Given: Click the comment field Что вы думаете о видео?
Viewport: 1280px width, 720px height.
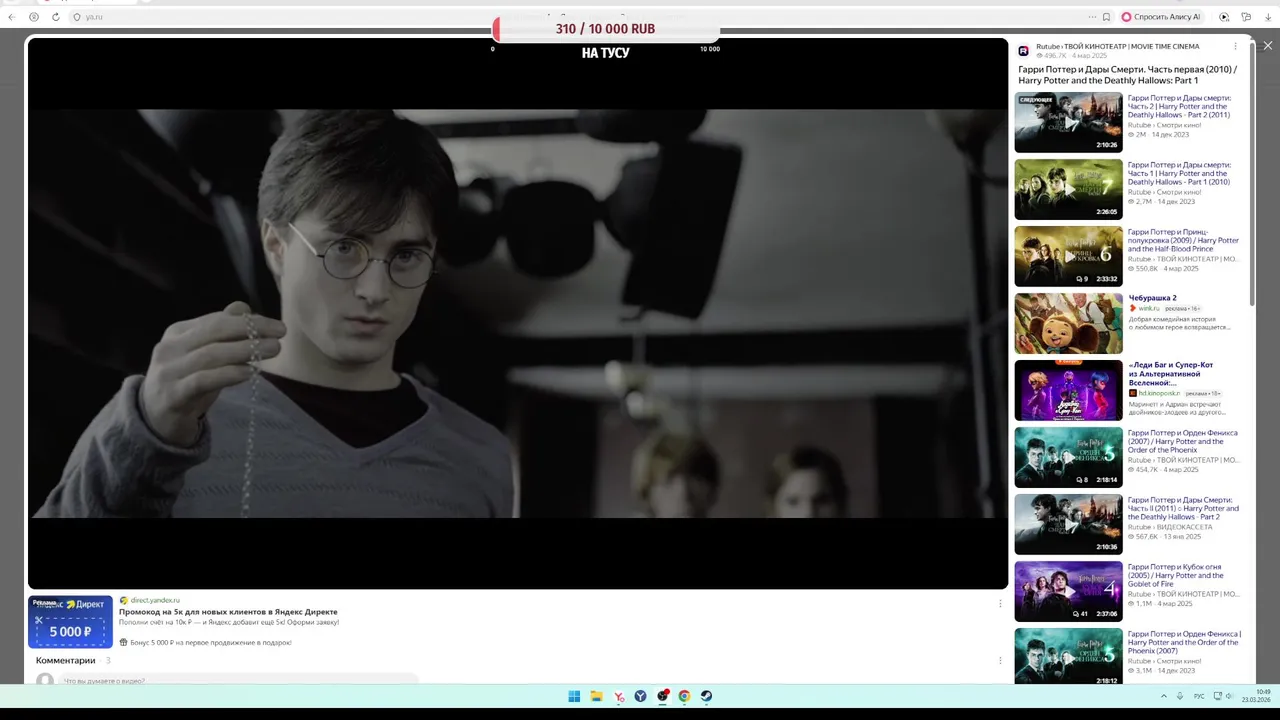Looking at the screenshot, I should 240,681.
